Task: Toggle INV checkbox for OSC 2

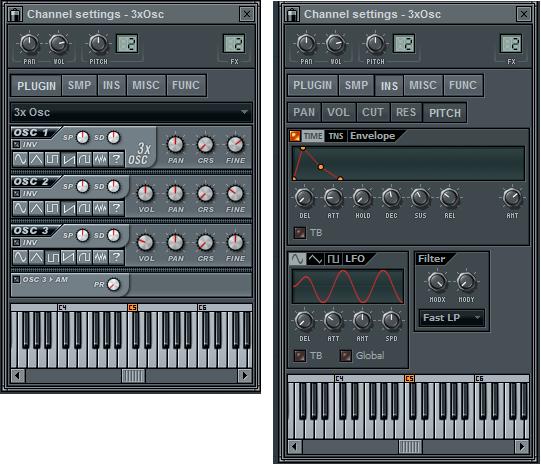Action: tap(16, 193)
